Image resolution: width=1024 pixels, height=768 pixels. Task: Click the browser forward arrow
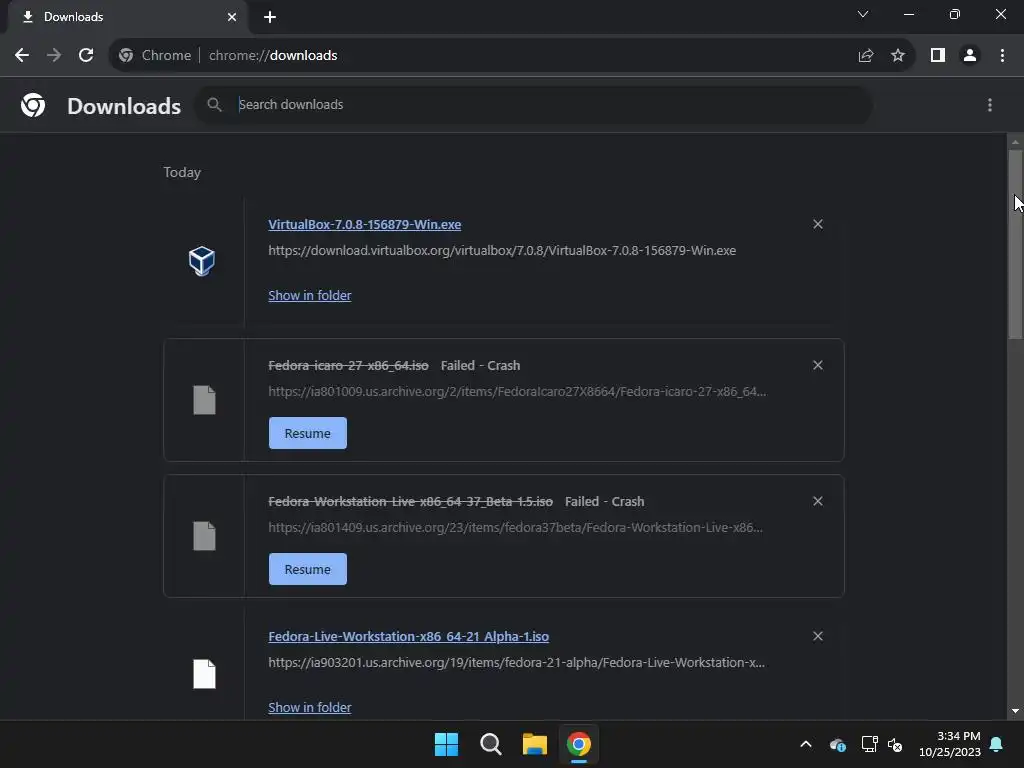coord(54,56)
